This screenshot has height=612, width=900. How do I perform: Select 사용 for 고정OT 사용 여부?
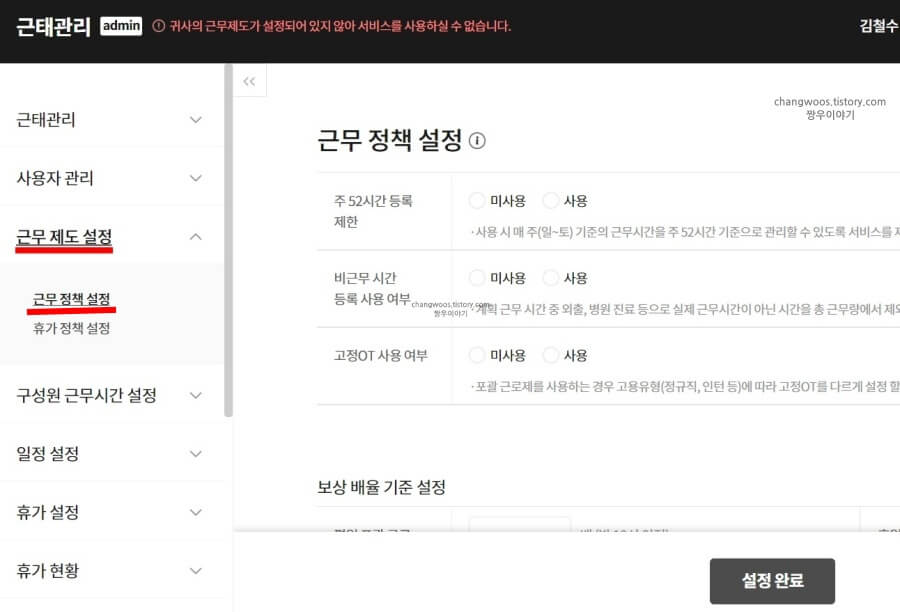[550, 355]
